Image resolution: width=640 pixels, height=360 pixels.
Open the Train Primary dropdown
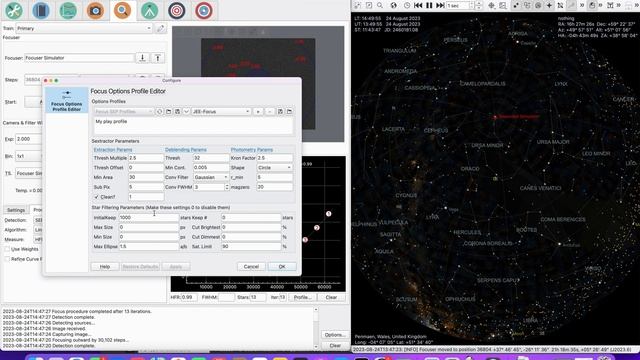(84, 28)
